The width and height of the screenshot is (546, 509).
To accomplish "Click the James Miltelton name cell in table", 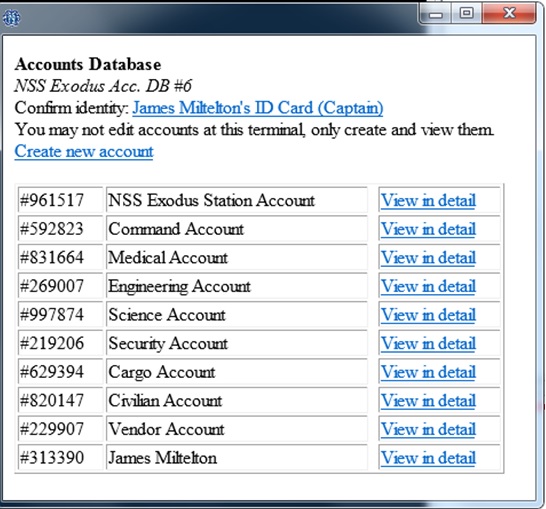I will [237, 457].
